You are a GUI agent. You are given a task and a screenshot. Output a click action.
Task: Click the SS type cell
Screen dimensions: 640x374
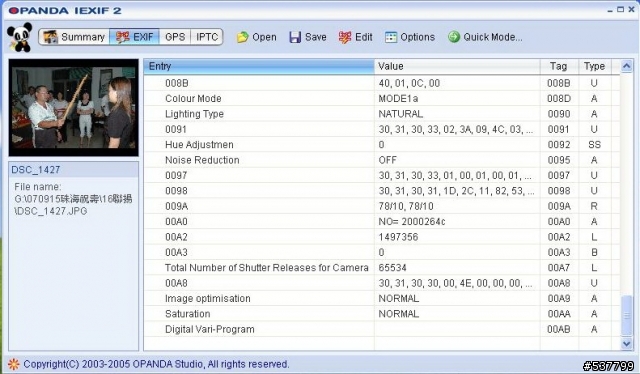[x=594, y=145]
